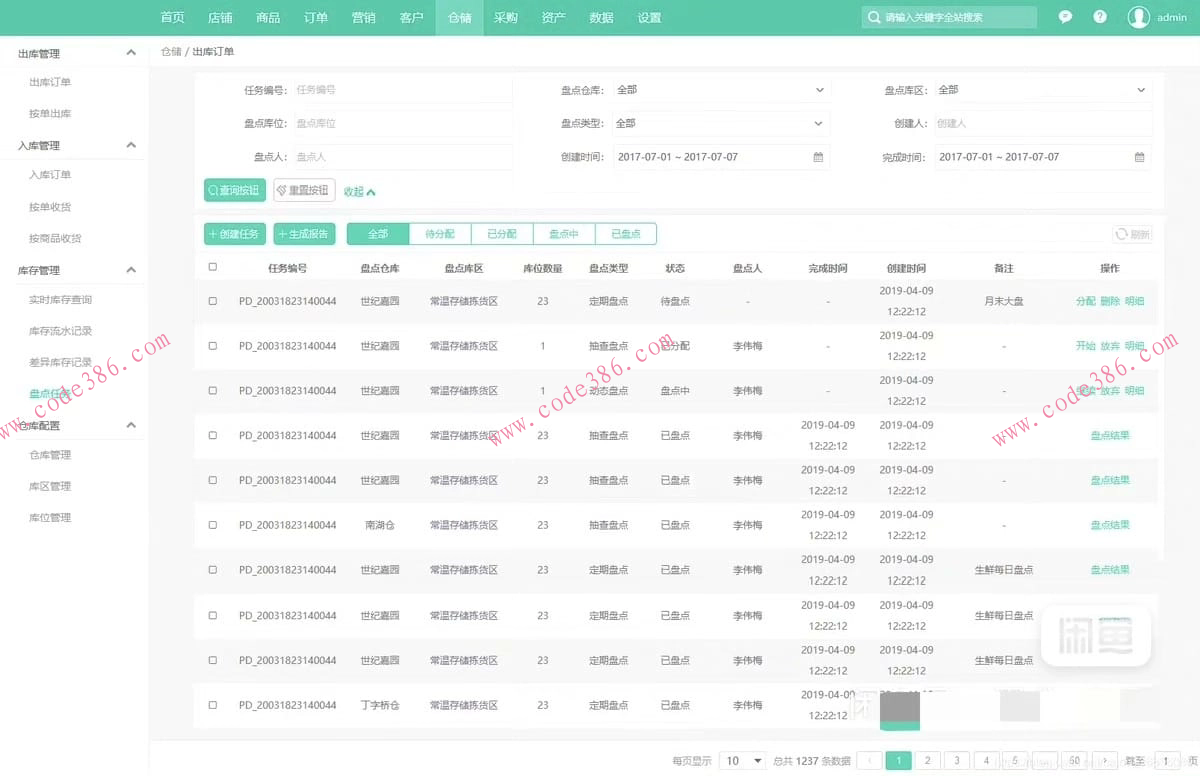Open calendar icon for 完成时间 date range
The image size is (1200, 776).
click(x=1139, y=157)
